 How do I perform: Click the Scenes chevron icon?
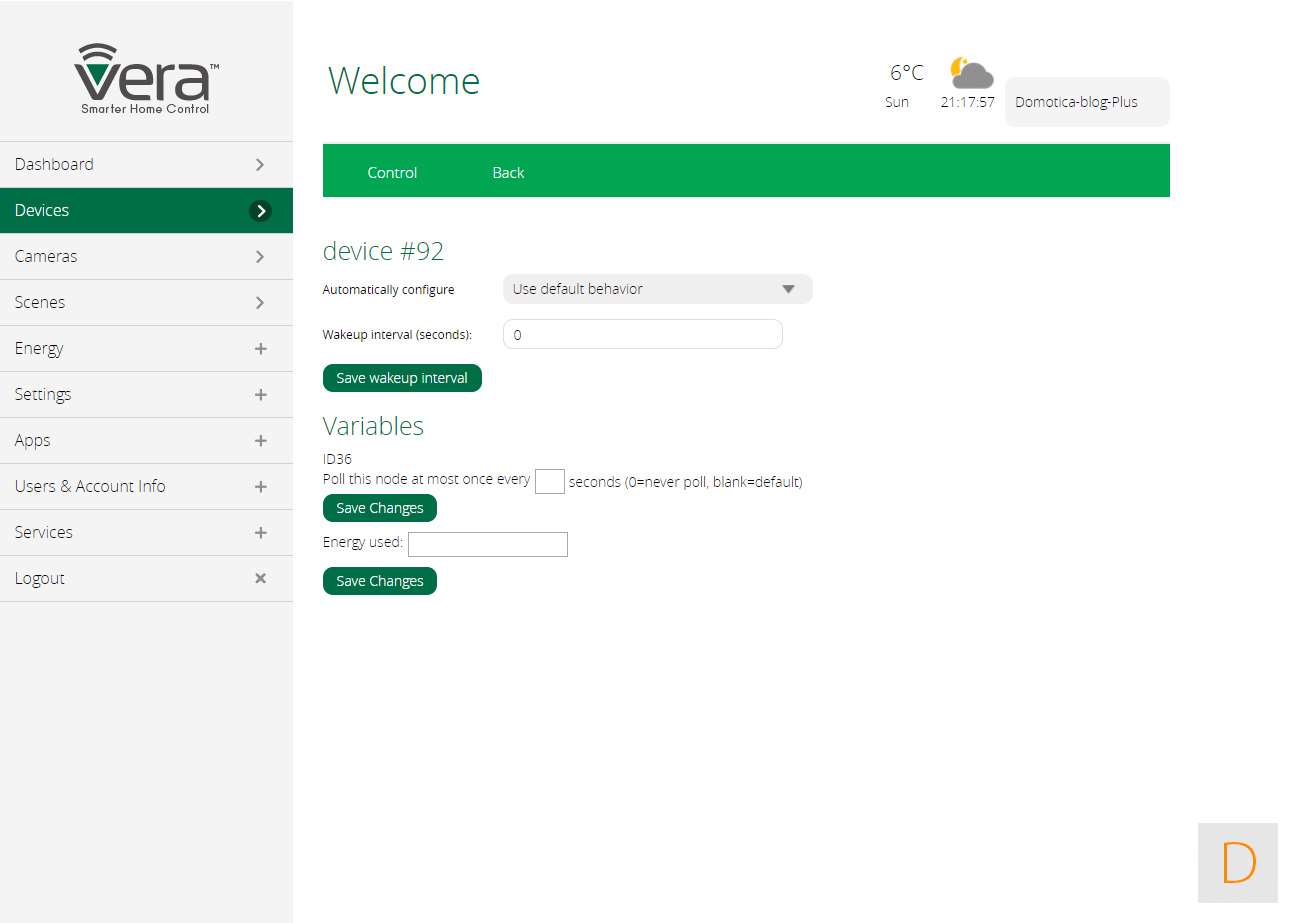coord(260,303)
